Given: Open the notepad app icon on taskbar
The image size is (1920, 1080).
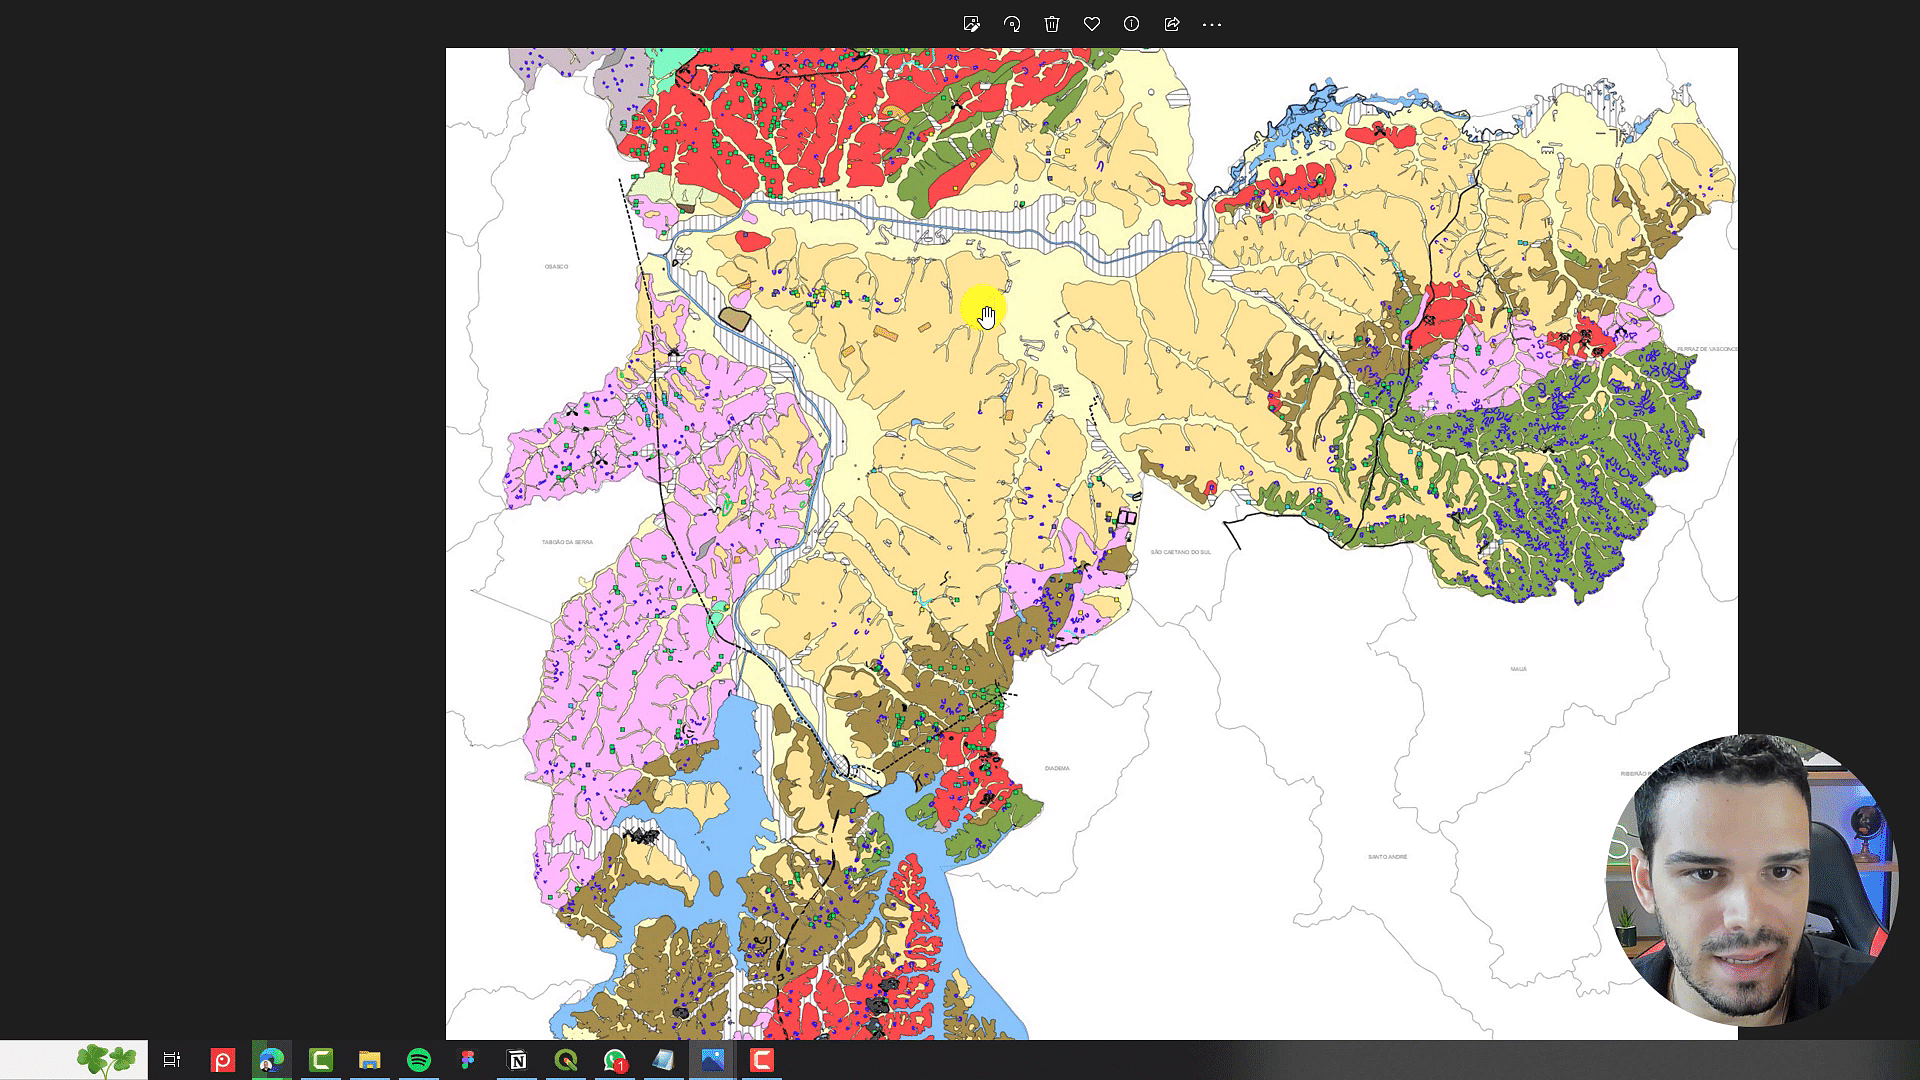Looking at the screenshot, I should point(664,1060).
